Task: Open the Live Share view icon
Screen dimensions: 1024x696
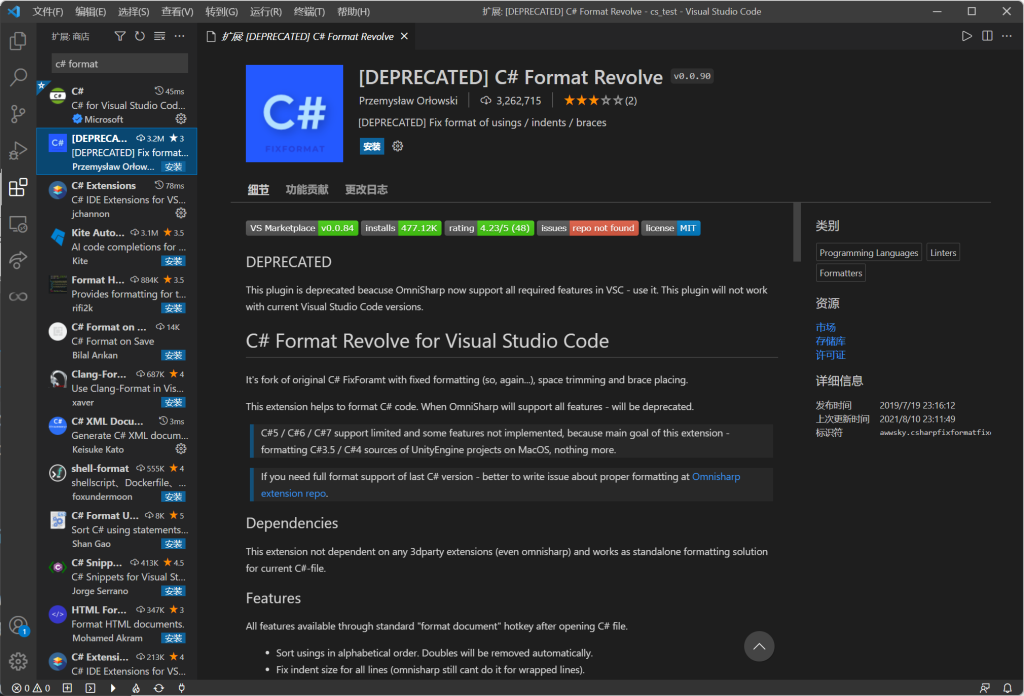Action: [18, 261]
